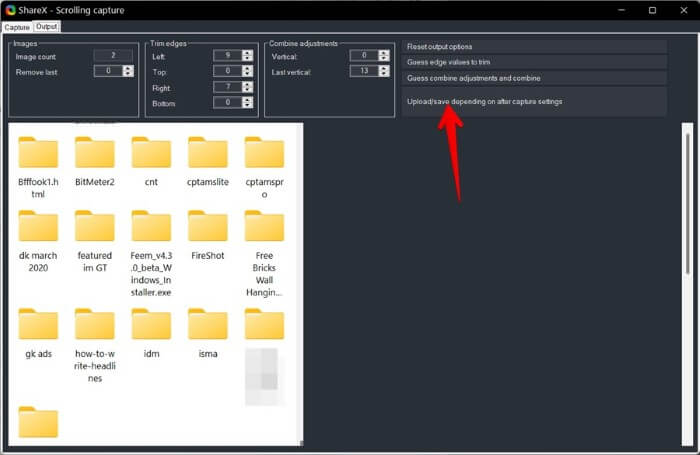Click the 'isma' folder name text
The width and height of the screenshot is (700, 455).
pos(208,354)
